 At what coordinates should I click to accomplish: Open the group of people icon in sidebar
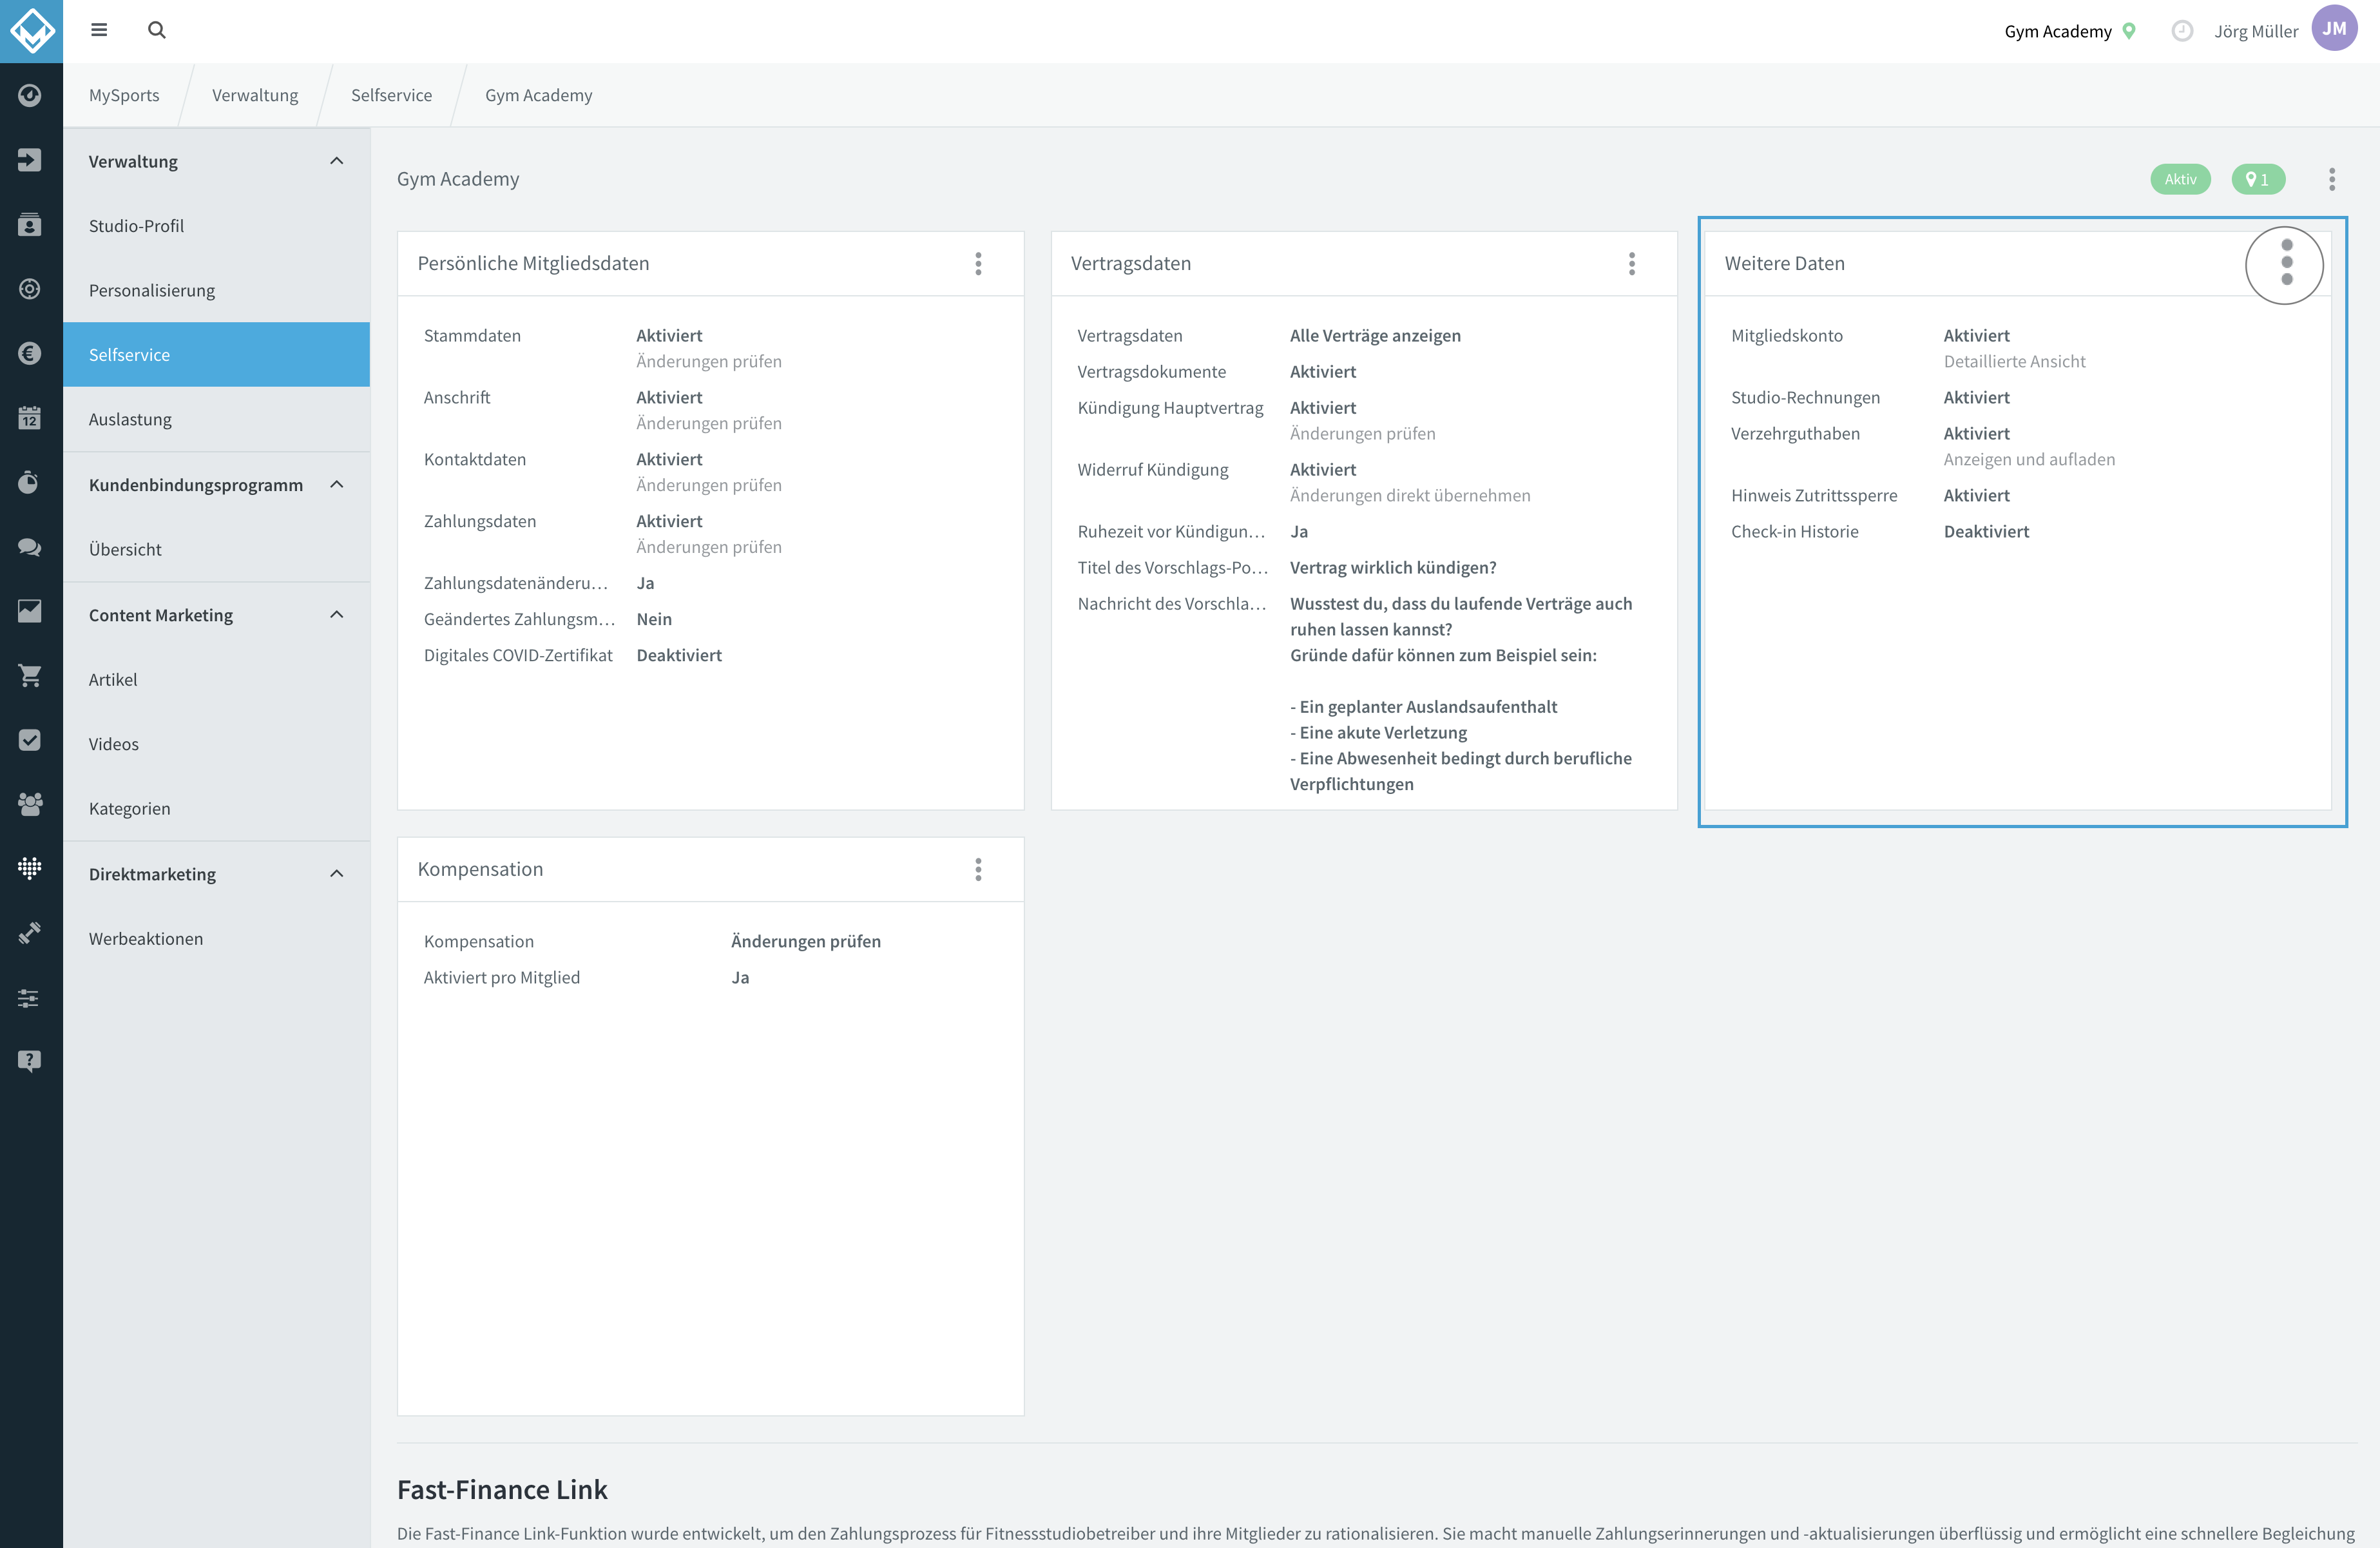coord(30,804)
